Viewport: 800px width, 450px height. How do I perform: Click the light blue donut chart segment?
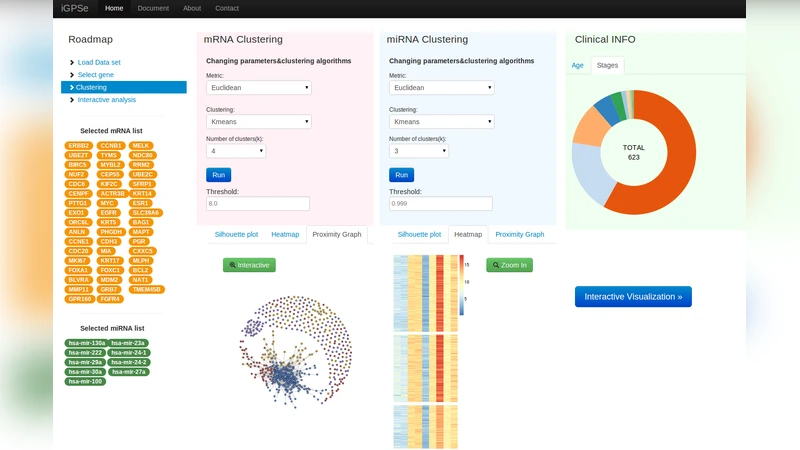pyautogui.click(x=588, y=173)
